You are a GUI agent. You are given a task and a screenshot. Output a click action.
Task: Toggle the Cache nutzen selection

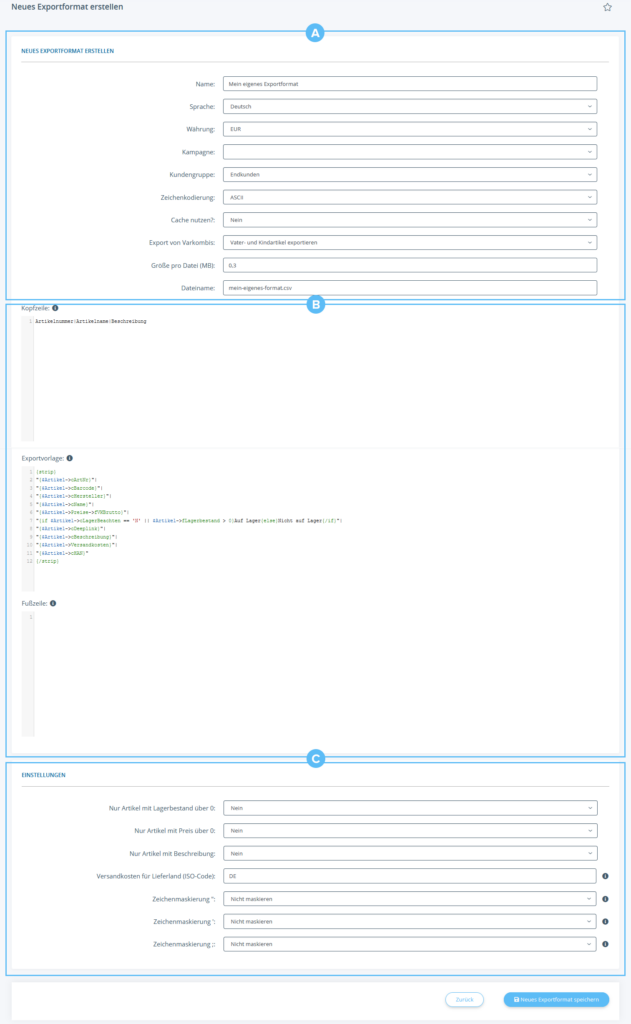click(x=410, y=220)
